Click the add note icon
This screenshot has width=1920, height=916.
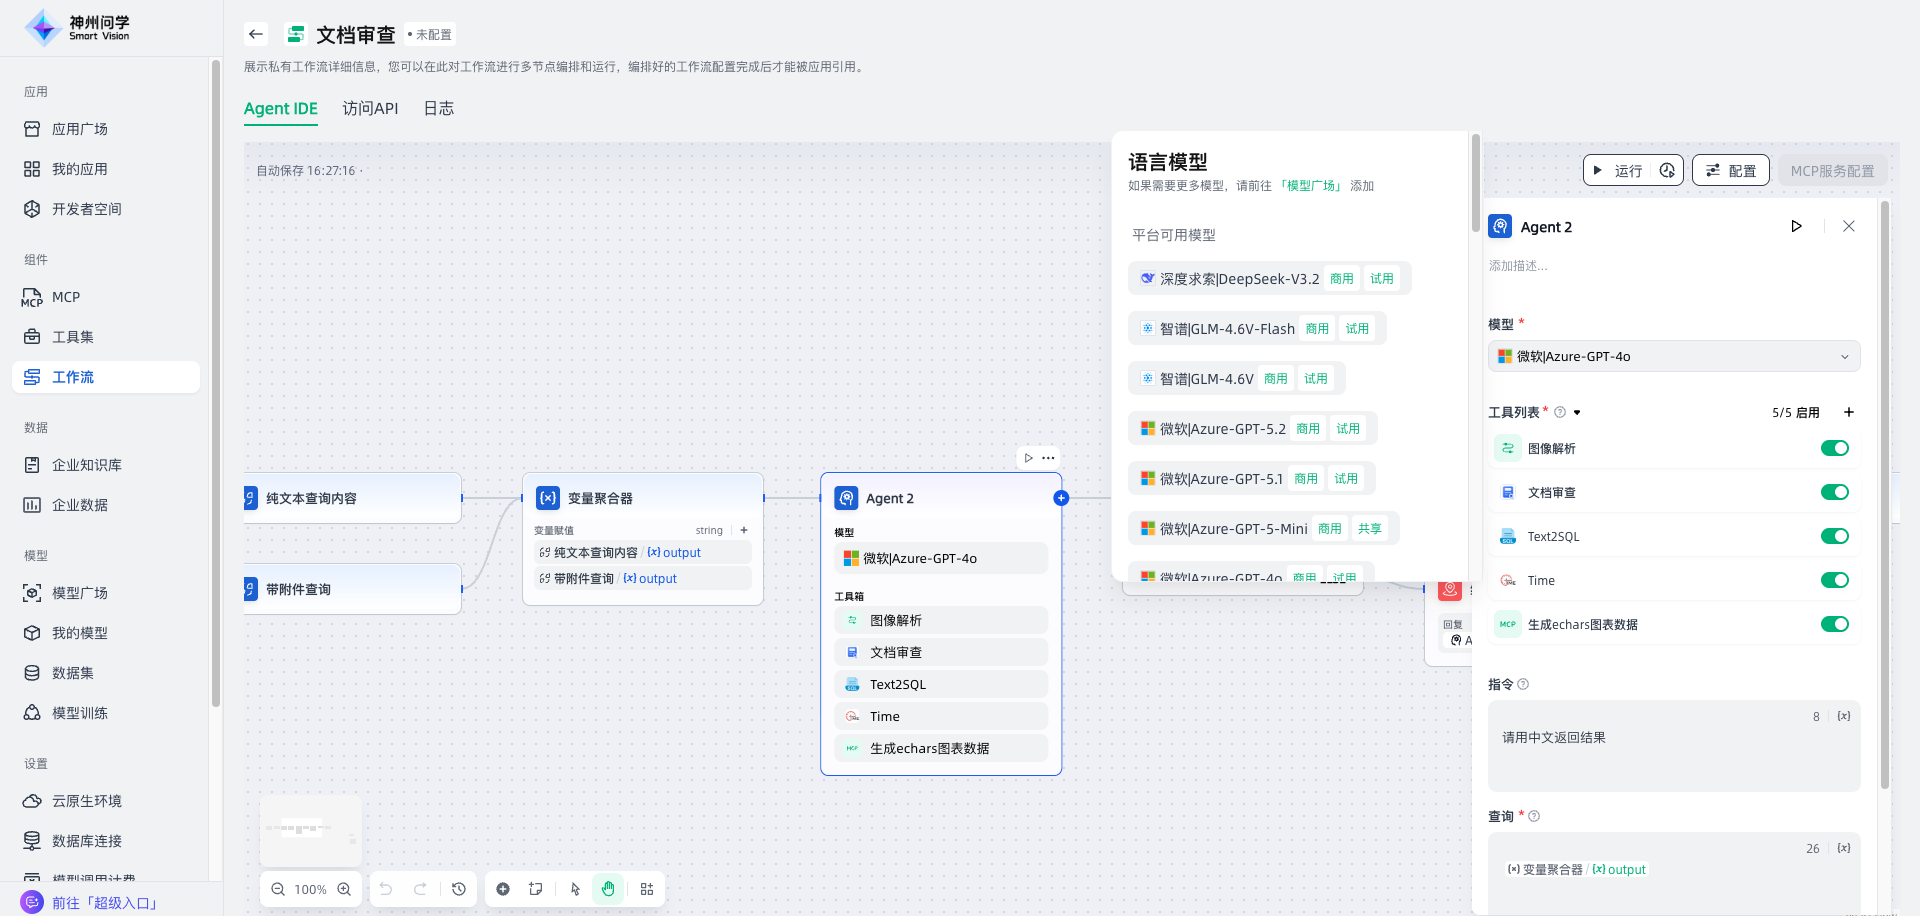[536, 889]
